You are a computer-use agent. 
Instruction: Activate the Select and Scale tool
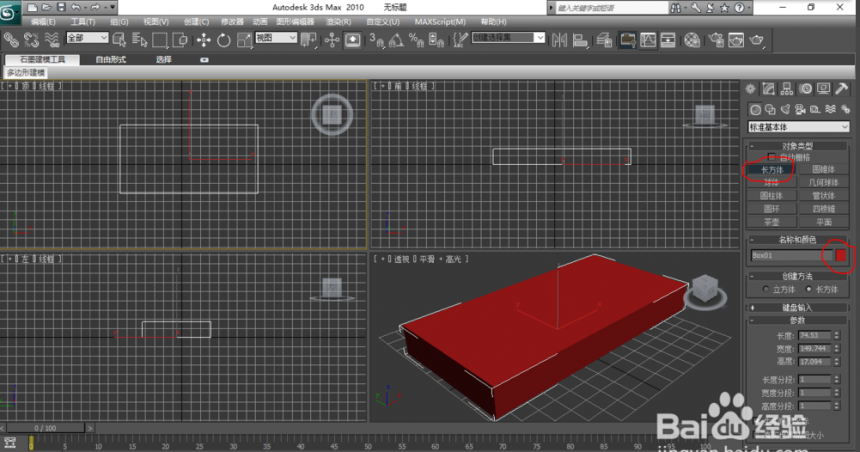[244, 39]
